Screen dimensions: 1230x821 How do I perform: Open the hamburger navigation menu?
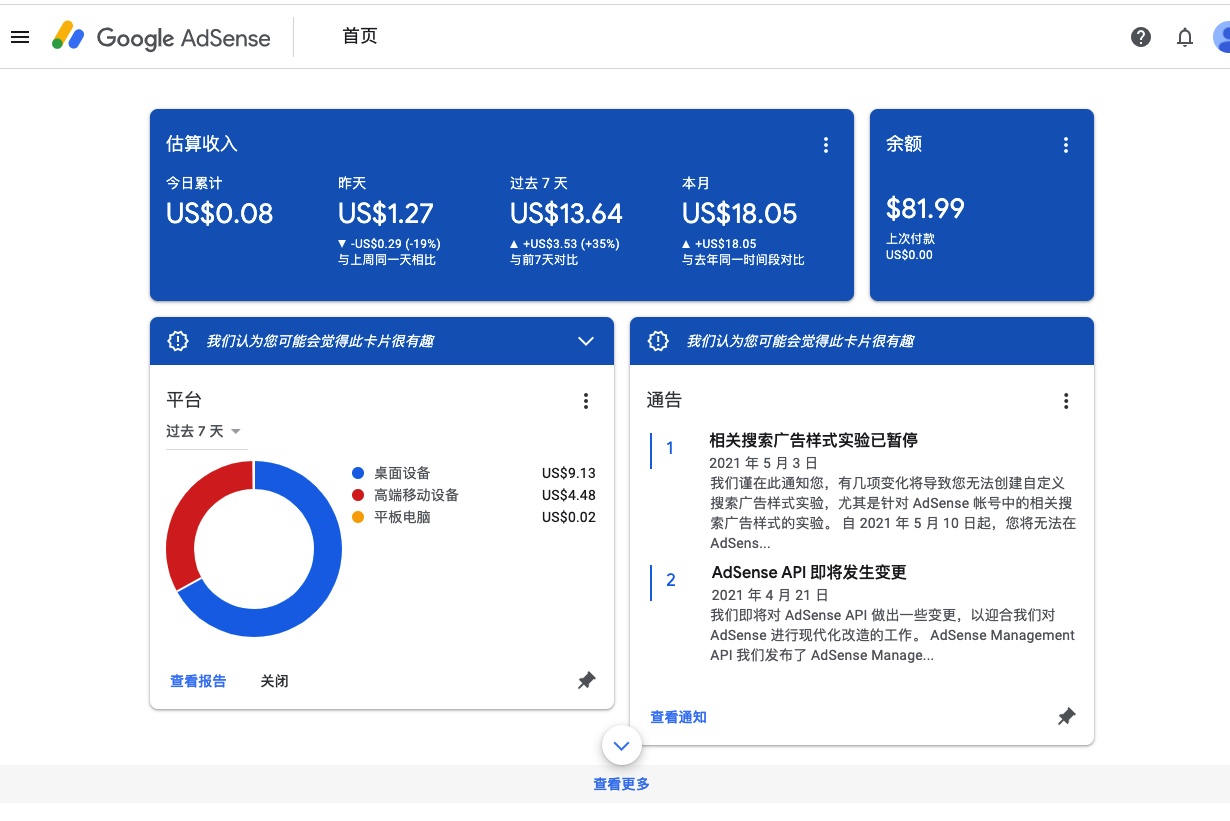[20, 37]
